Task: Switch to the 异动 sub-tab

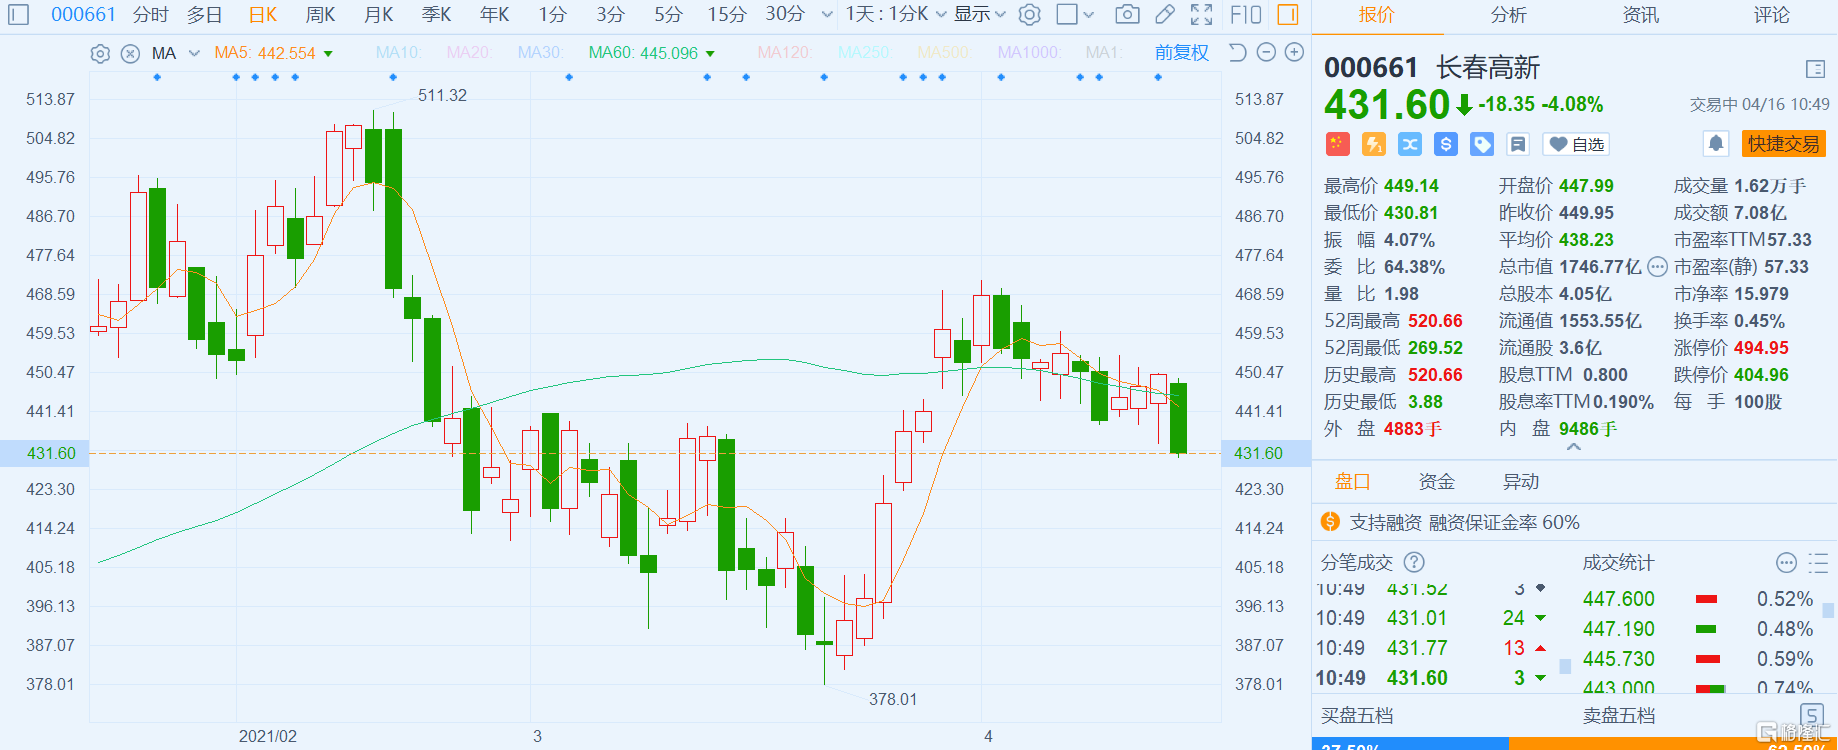Action: [1521, 482]
